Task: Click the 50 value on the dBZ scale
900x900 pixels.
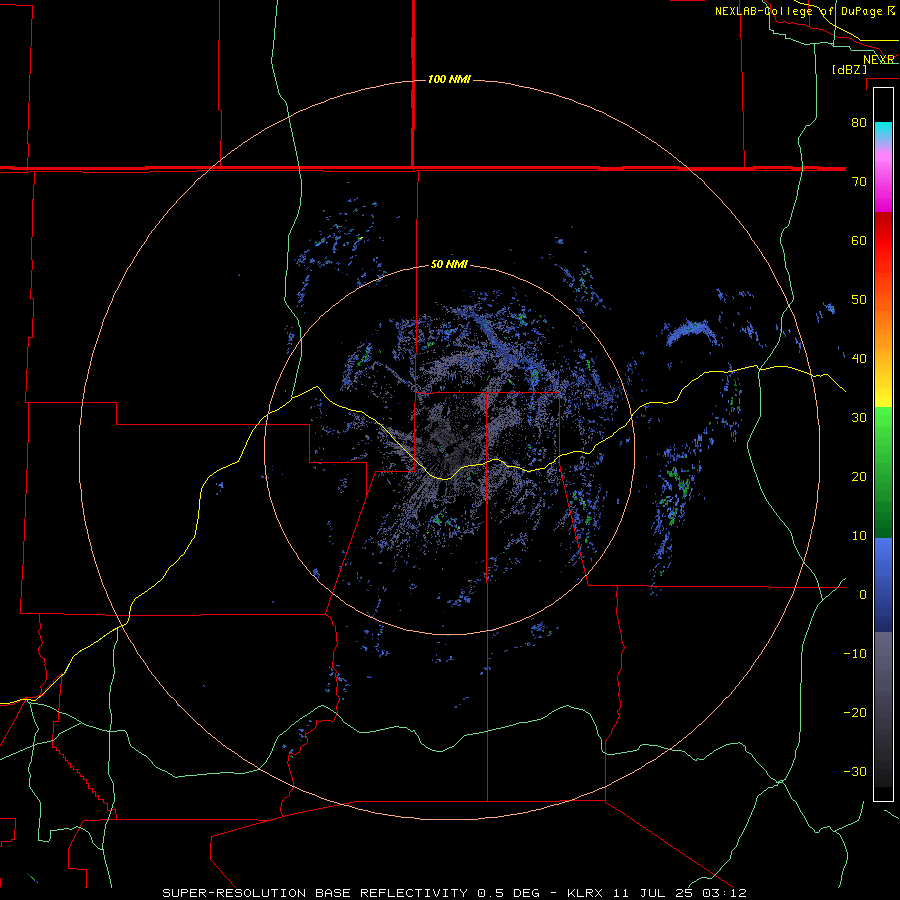Action: click(x=859, y=300)
